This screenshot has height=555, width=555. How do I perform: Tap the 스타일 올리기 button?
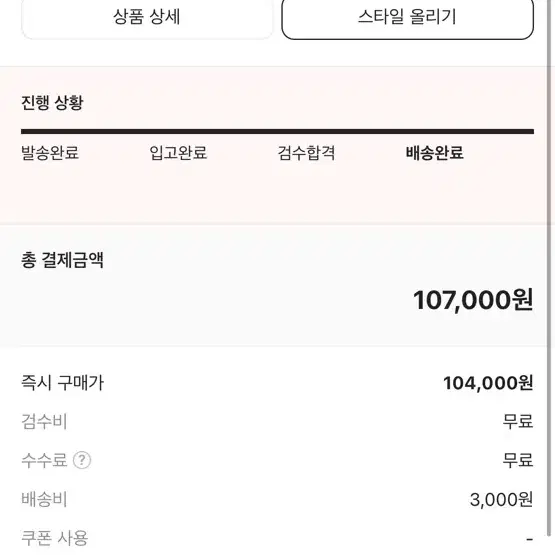407,17
